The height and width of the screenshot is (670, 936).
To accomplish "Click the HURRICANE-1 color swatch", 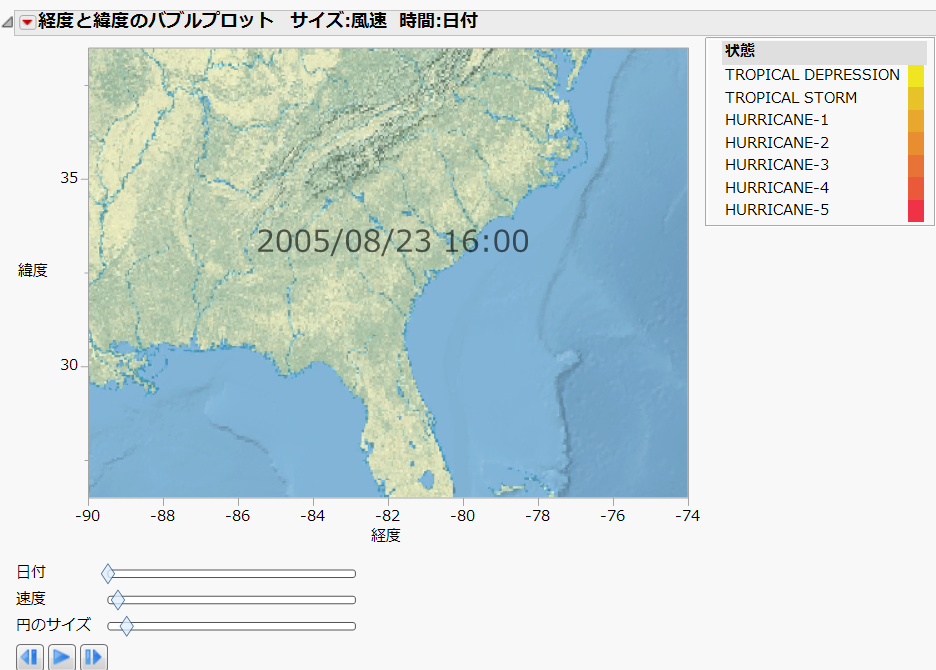I will click(915, 120).
